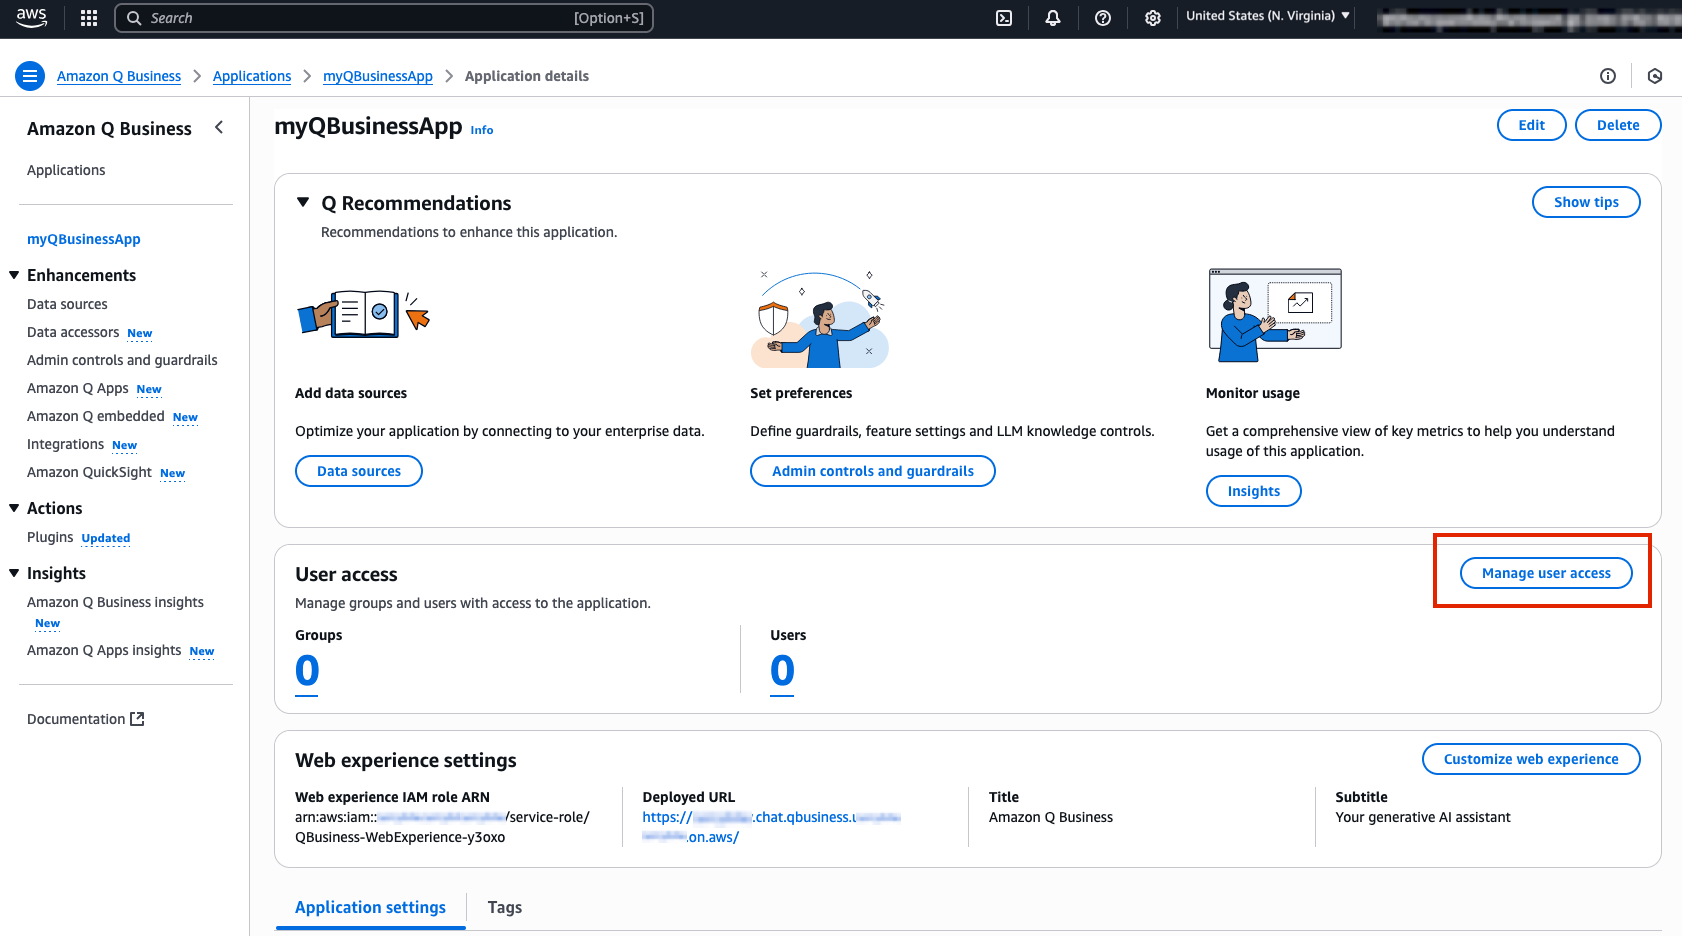
Task: Open the Deployed URL link
Action: click(771, 818)
